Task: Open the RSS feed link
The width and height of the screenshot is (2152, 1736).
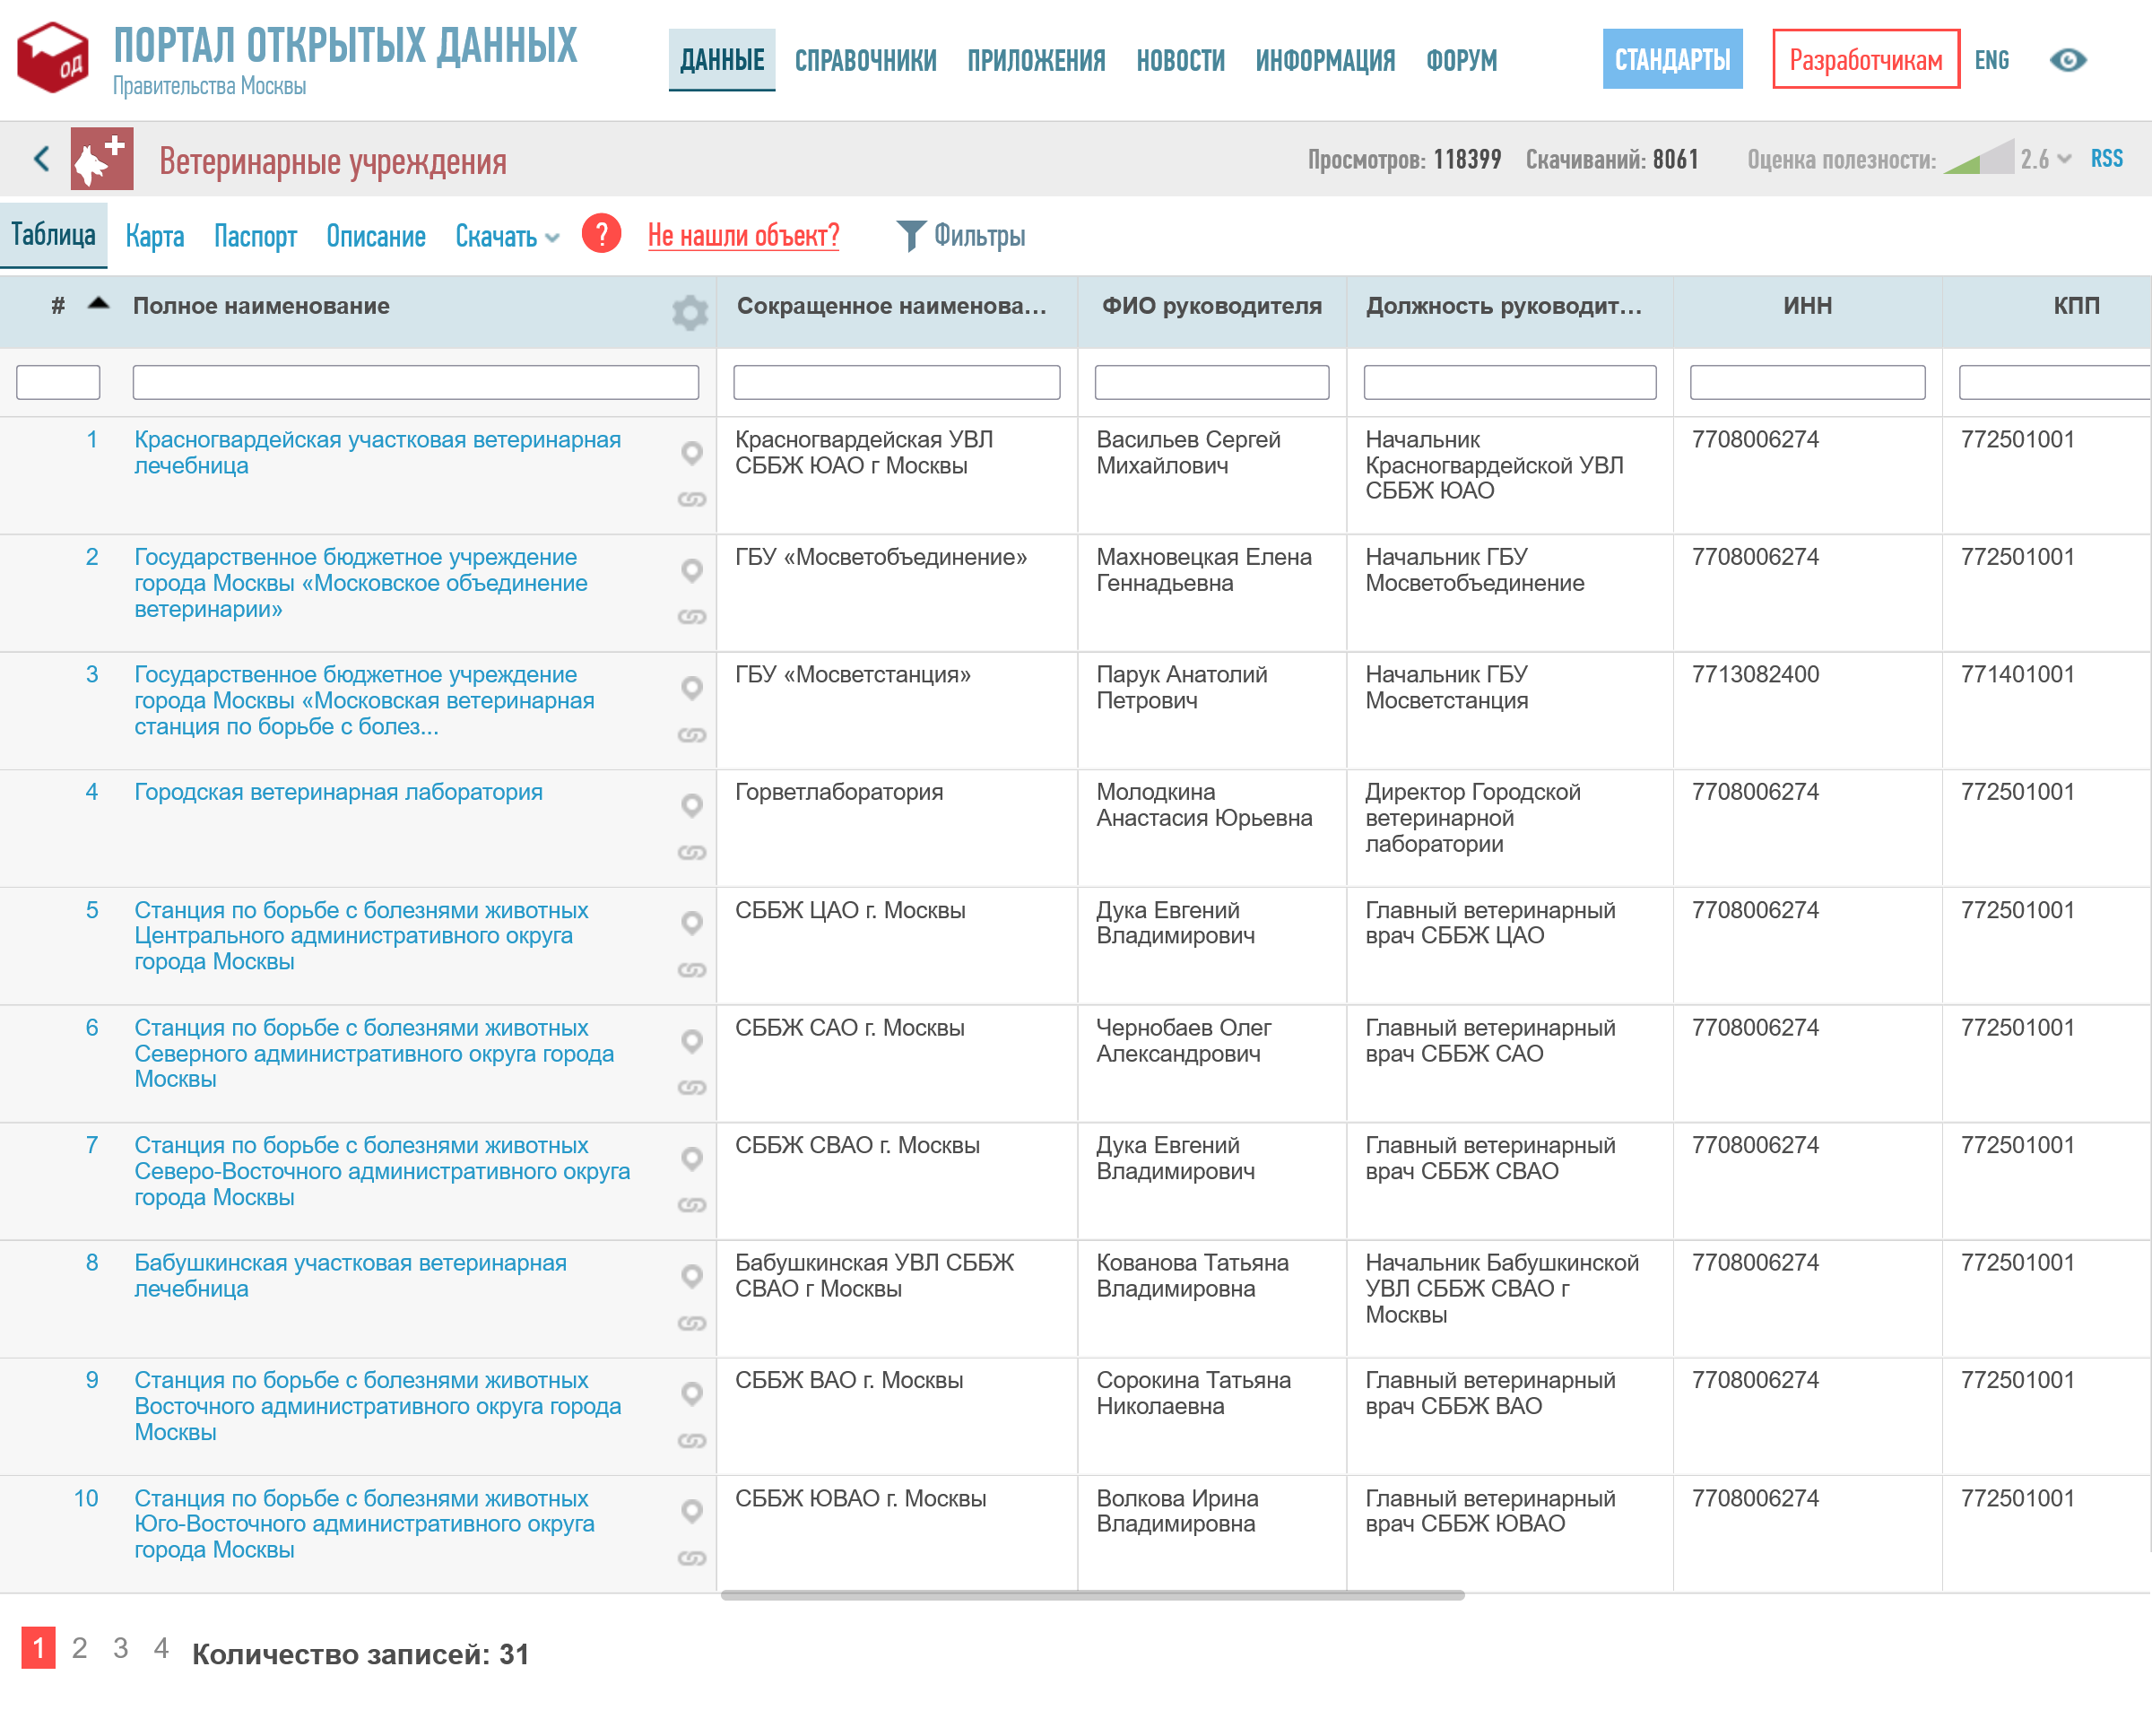Action: (2106, 158)
